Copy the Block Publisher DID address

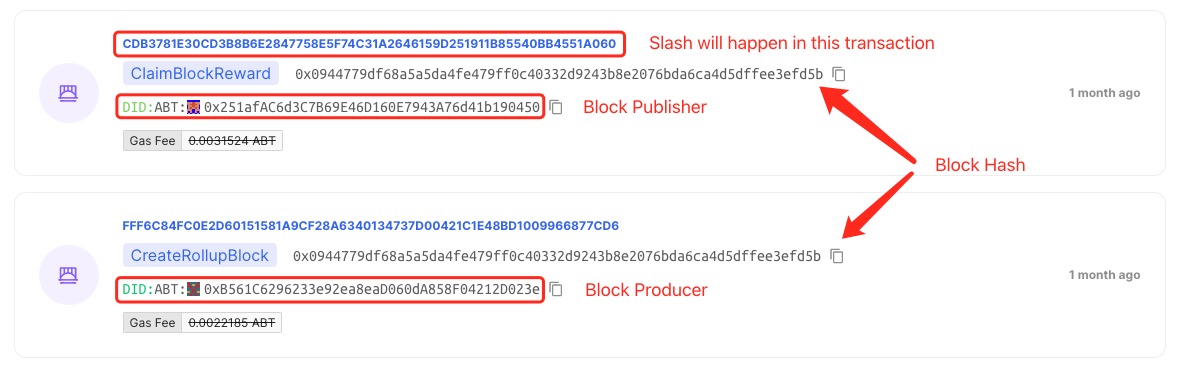click(x=556, y=108)
